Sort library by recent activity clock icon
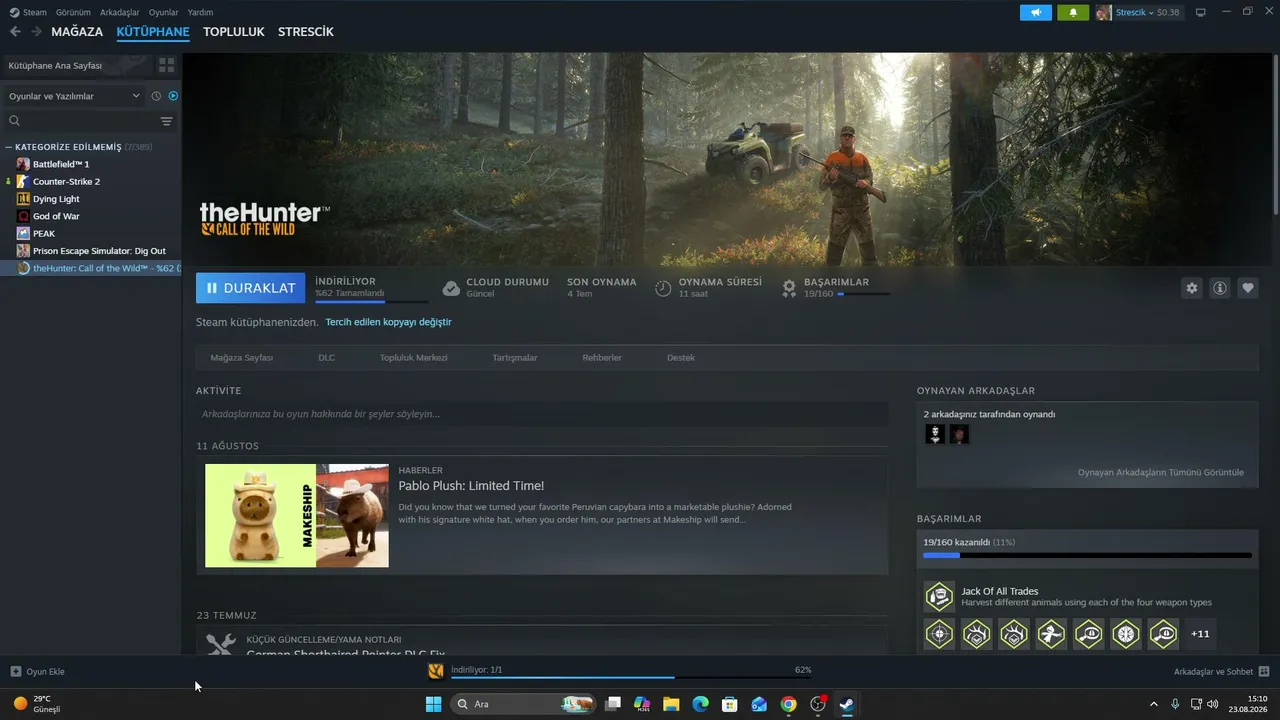This screenshot has height=720, width=1280. point(156,96)
